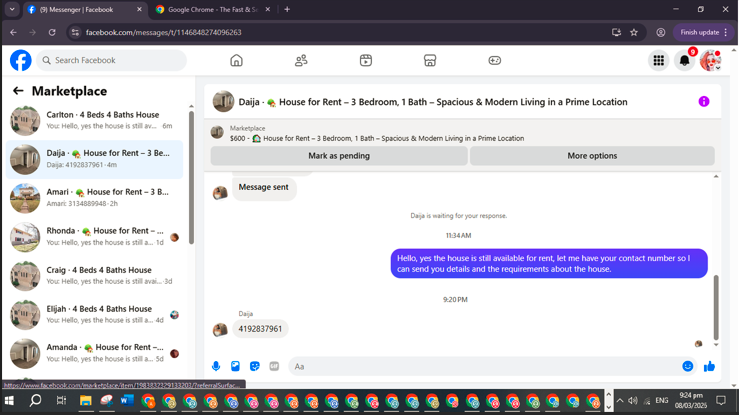This screenshot has width=739, height=415.
Task: Open the Amanda House for Rent conversation
Action: tap(94, 353)
